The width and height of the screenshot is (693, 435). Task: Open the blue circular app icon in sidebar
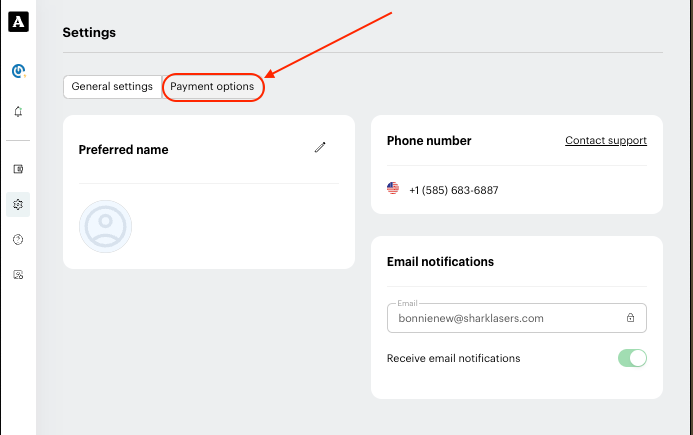tap(18, 71)
